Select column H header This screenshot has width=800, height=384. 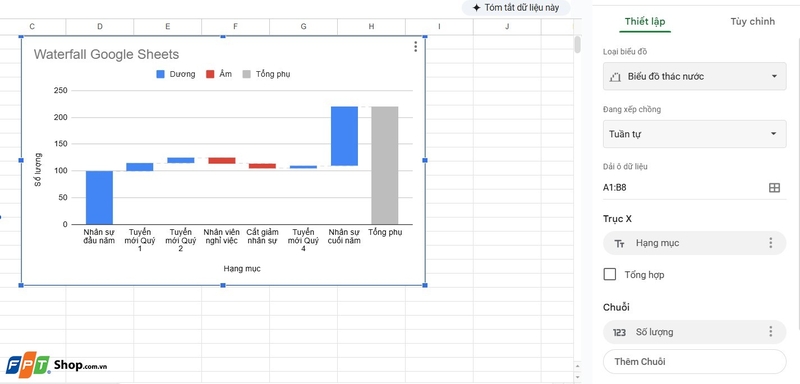click(371, 27)
